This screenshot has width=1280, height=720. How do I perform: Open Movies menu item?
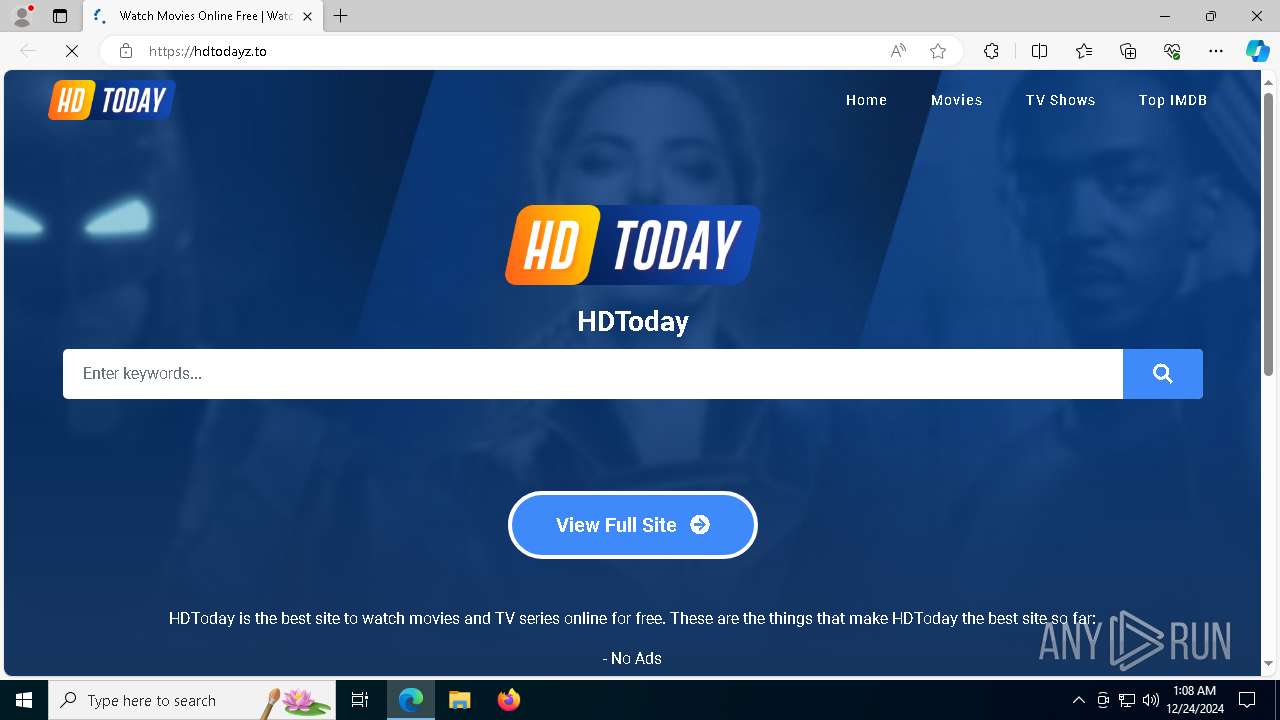pyautogui.click(x=956, y=100)
